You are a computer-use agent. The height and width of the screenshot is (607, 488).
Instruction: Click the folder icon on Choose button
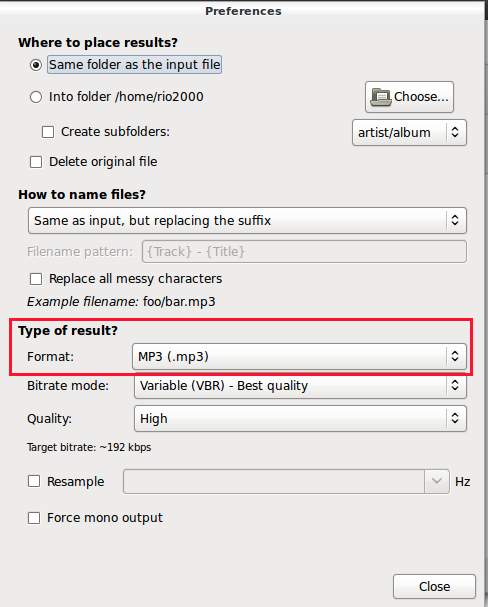pos(380,97)
